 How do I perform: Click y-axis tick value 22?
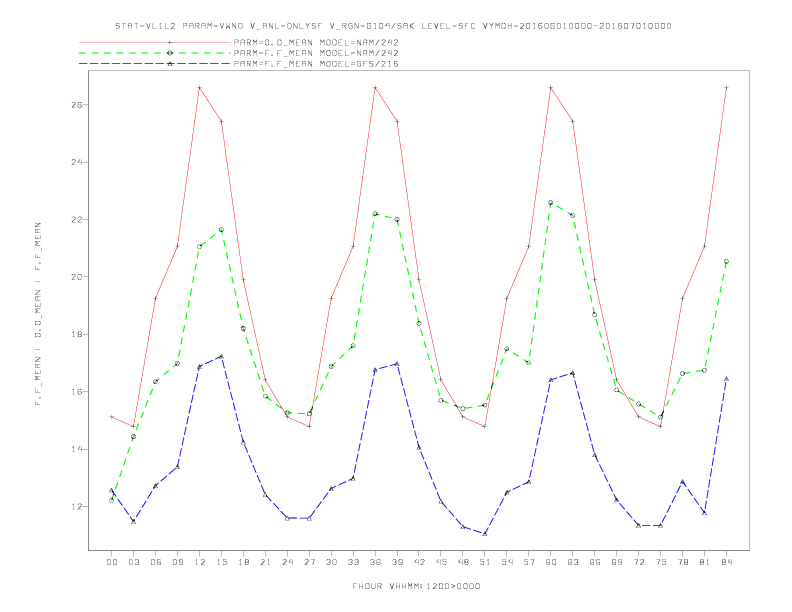coord(78,220)
